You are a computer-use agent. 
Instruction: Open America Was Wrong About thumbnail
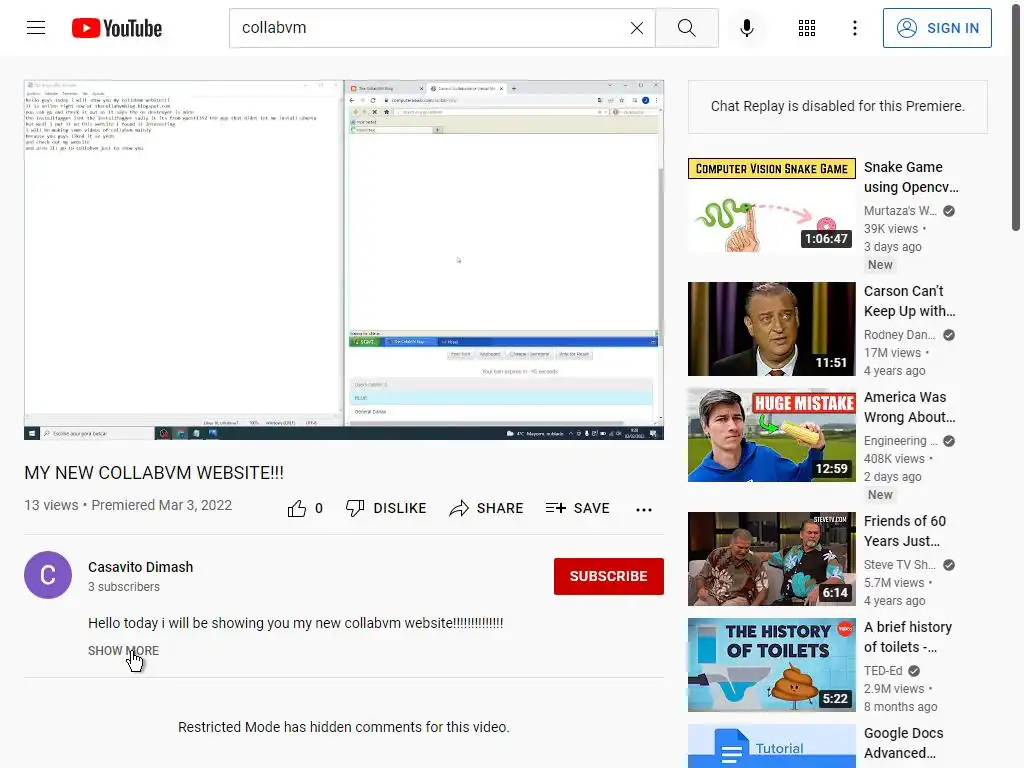[x=771, y=435]
